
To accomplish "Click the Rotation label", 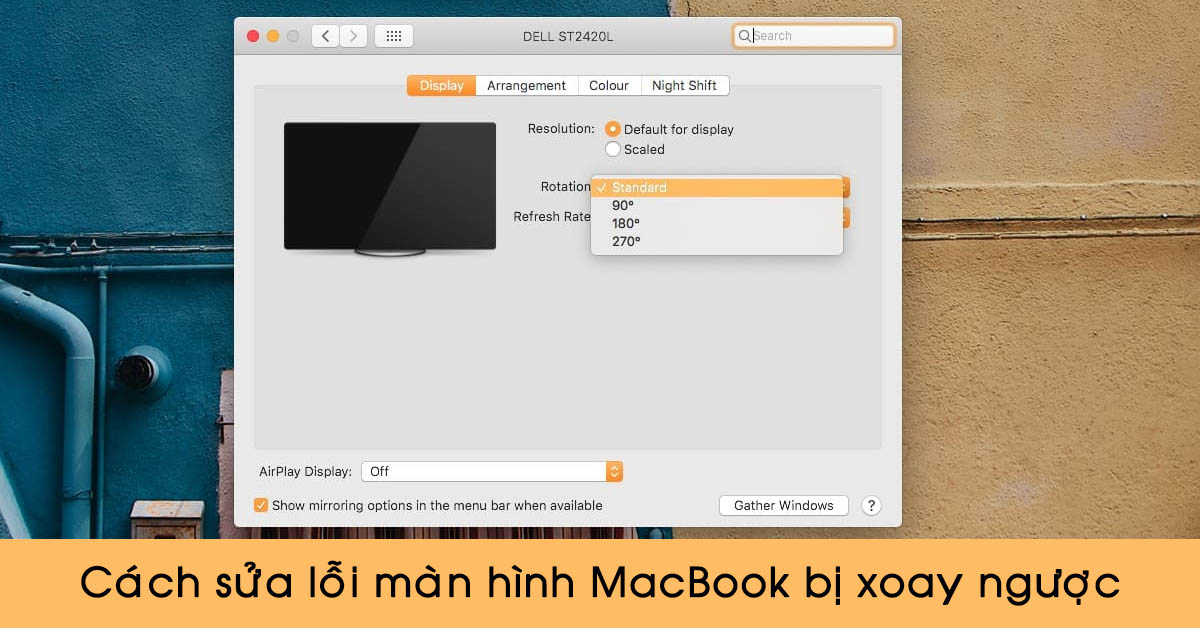I will (565, 187).
